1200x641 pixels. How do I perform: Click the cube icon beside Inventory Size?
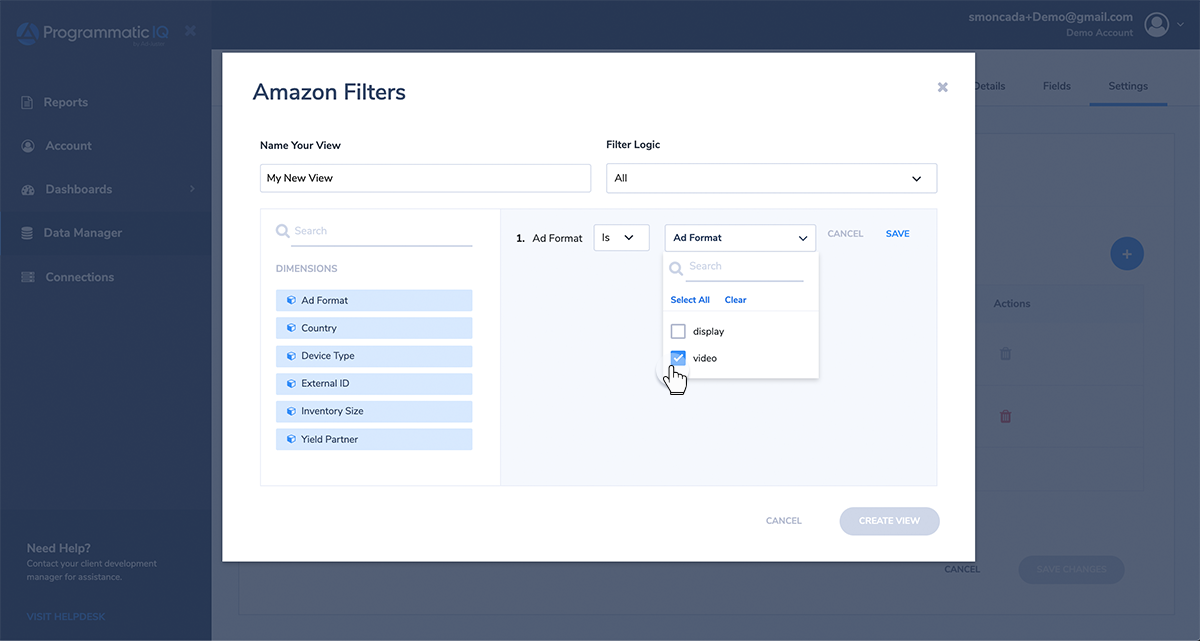tap(291, 411)
